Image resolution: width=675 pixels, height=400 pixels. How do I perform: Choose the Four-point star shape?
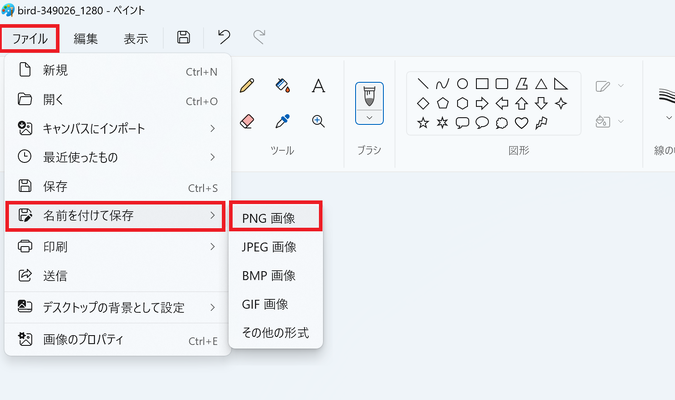pos(560,103)
